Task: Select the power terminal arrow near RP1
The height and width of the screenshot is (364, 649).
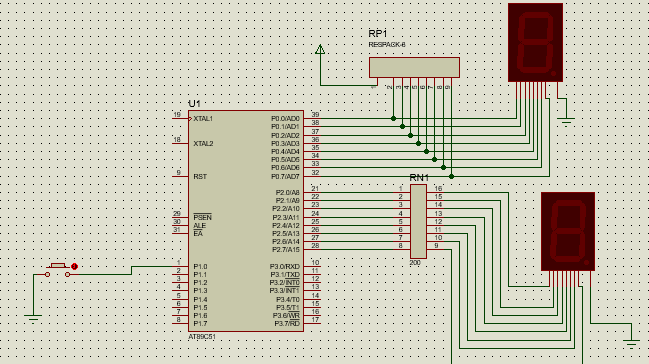Action: pyautogui.click(x=320, y=50)
